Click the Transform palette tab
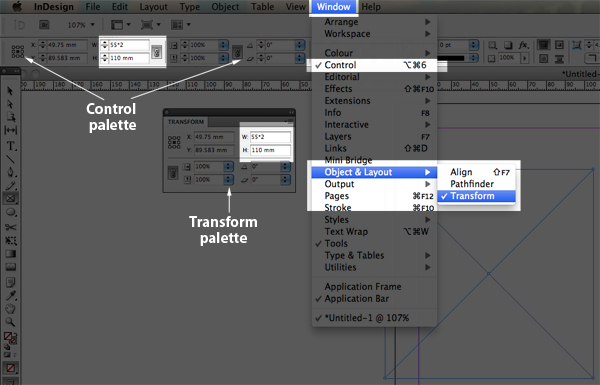 pos(186,122)
